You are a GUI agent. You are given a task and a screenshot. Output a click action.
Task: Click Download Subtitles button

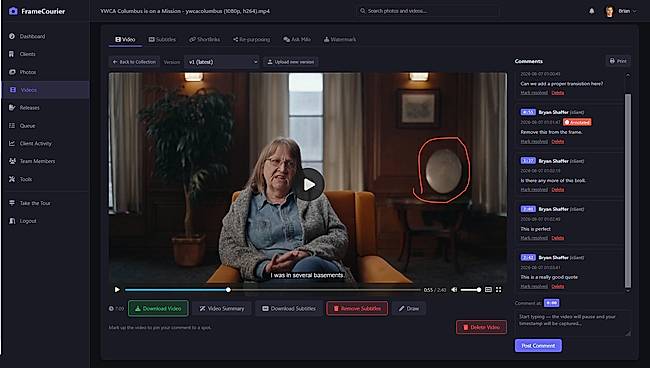(289, 308)
